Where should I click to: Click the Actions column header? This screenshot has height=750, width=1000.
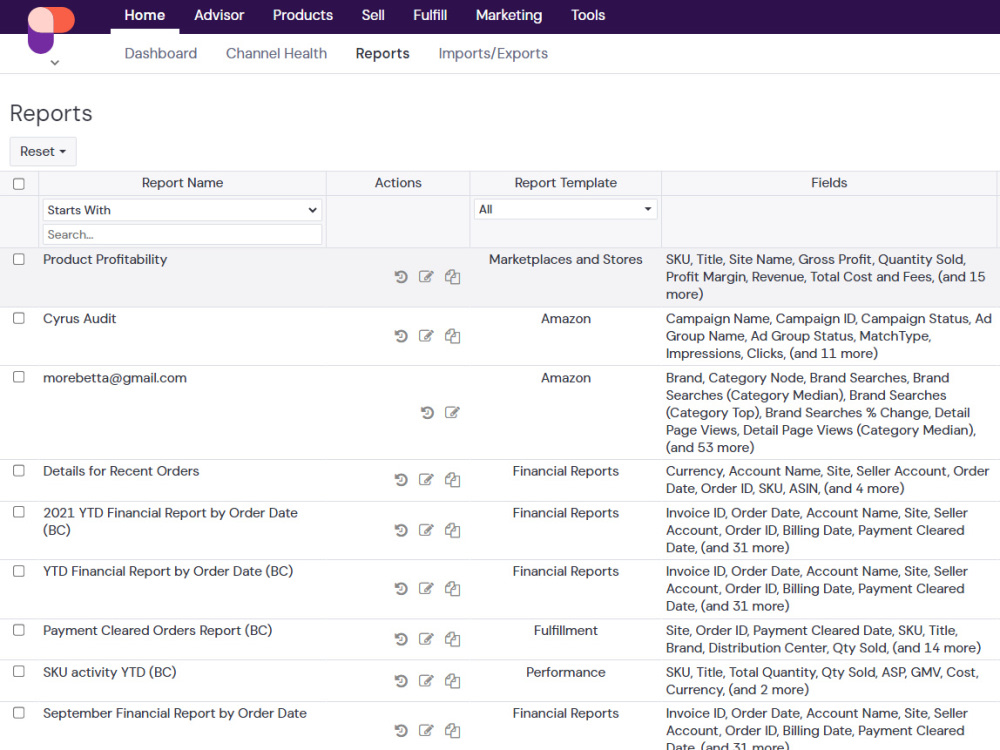[x=398, y=183]
